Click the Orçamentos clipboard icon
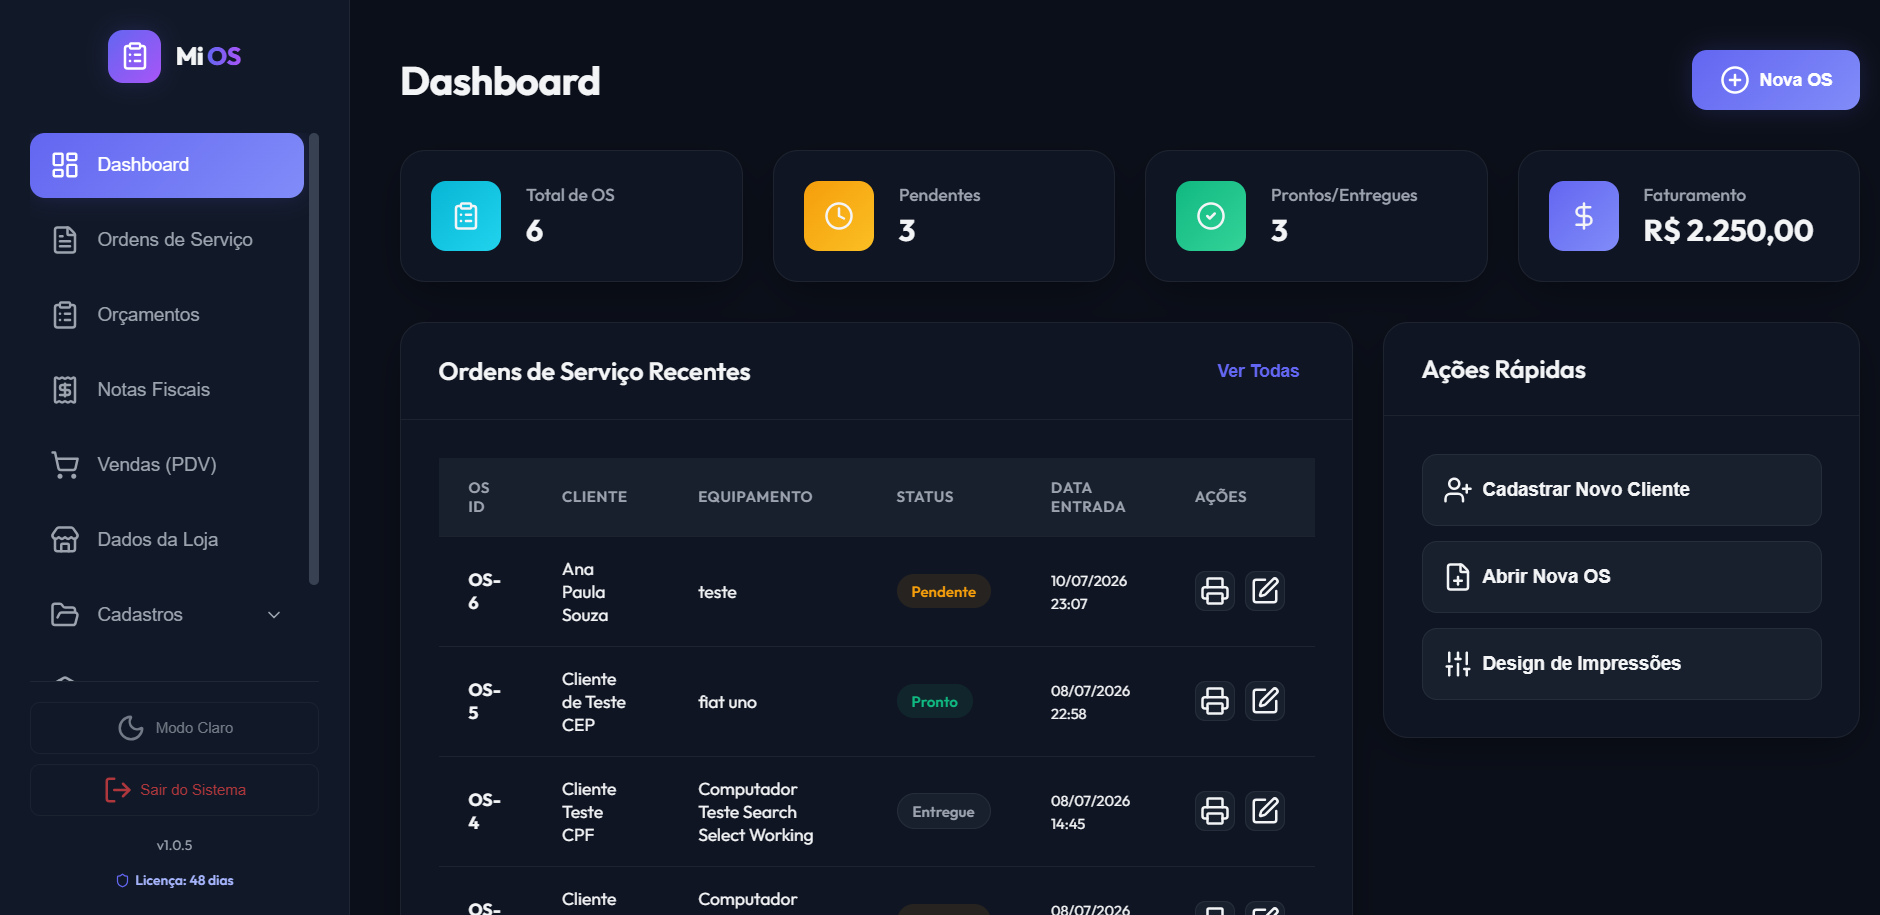The width and height of the screenshot is (1880, 915). (x=65, y=315)
